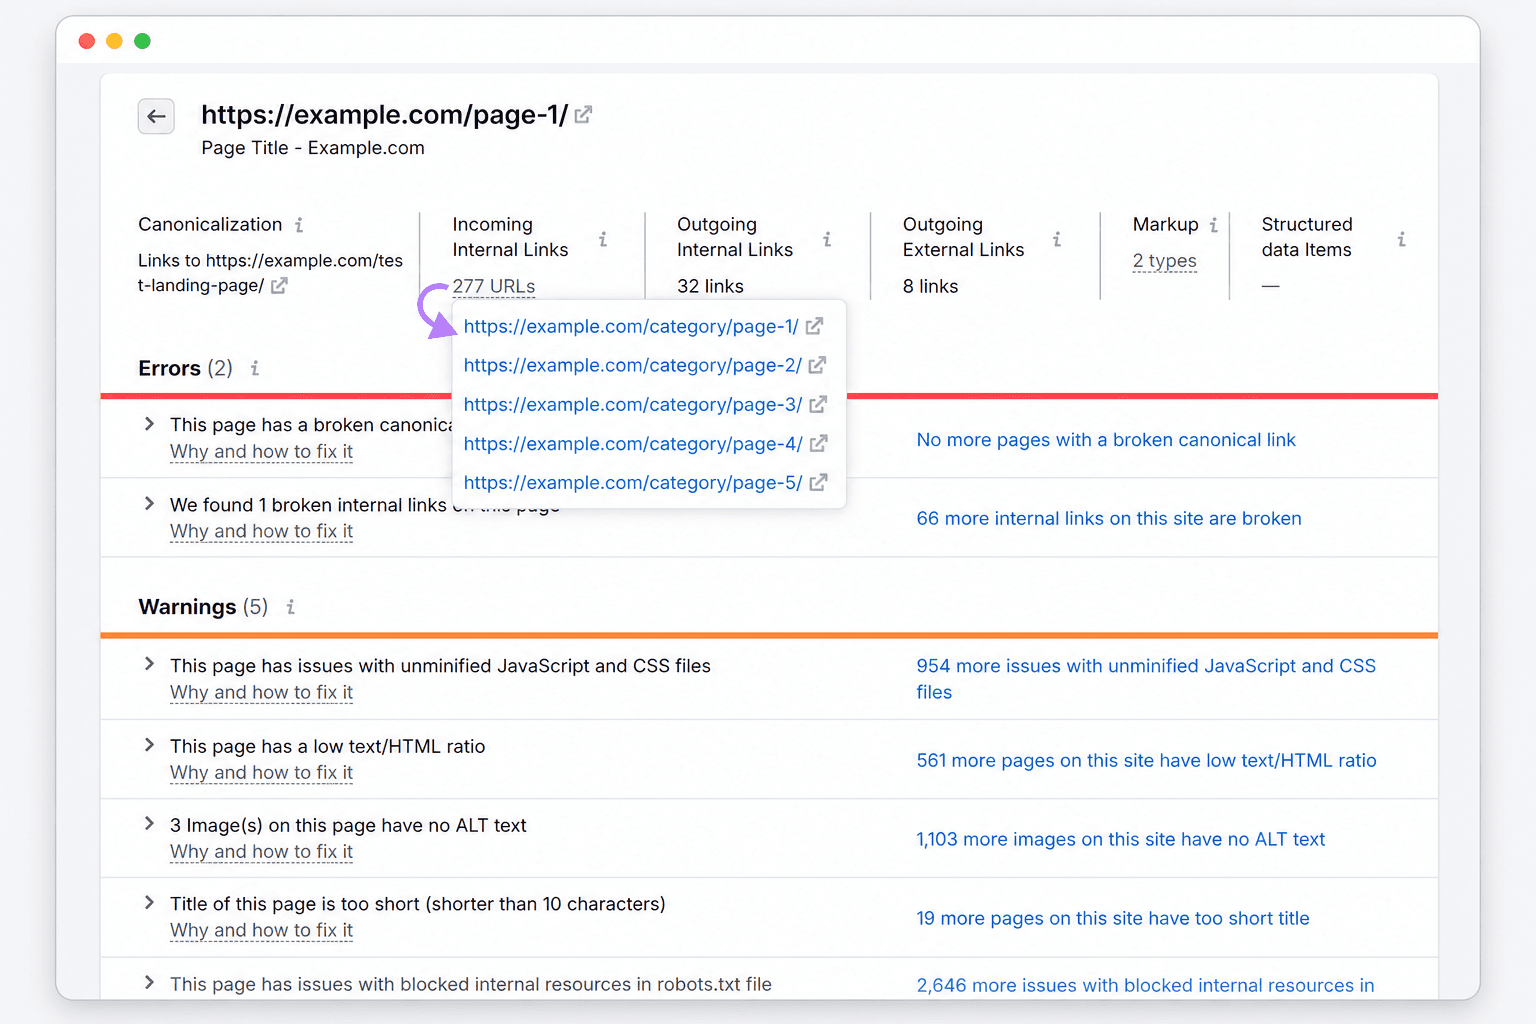The width and height of the screenshot is (1536, 1024).
Task: Expand unminified JavaScript and CSS warning row
Action: 149,664
